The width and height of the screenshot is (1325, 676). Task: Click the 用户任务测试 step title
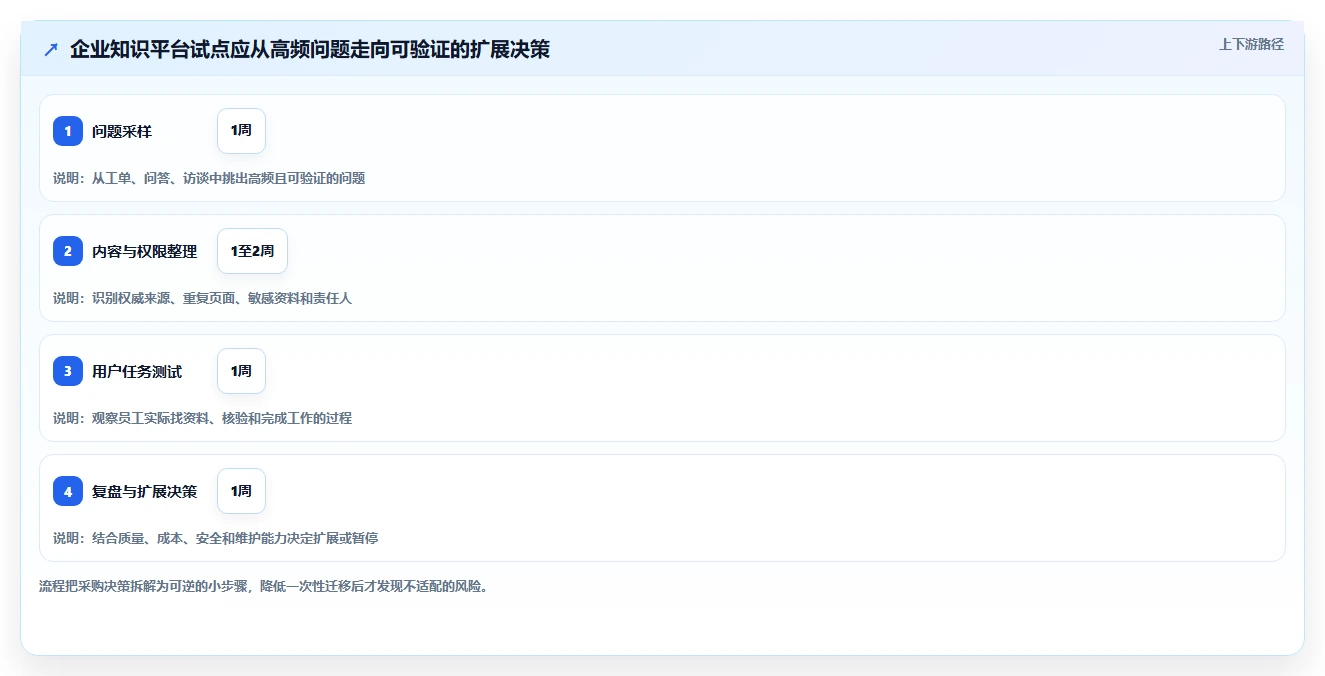coord(137,371)
